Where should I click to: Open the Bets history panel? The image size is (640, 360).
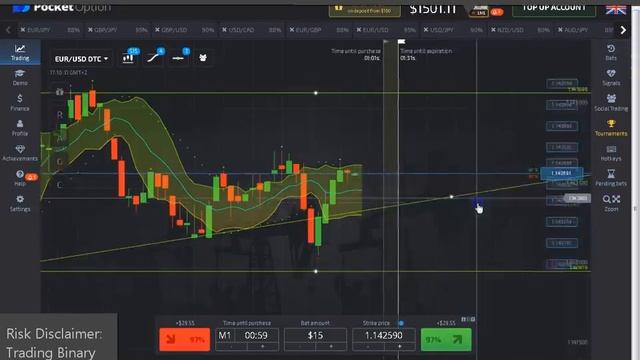click(x=611, y=53)
